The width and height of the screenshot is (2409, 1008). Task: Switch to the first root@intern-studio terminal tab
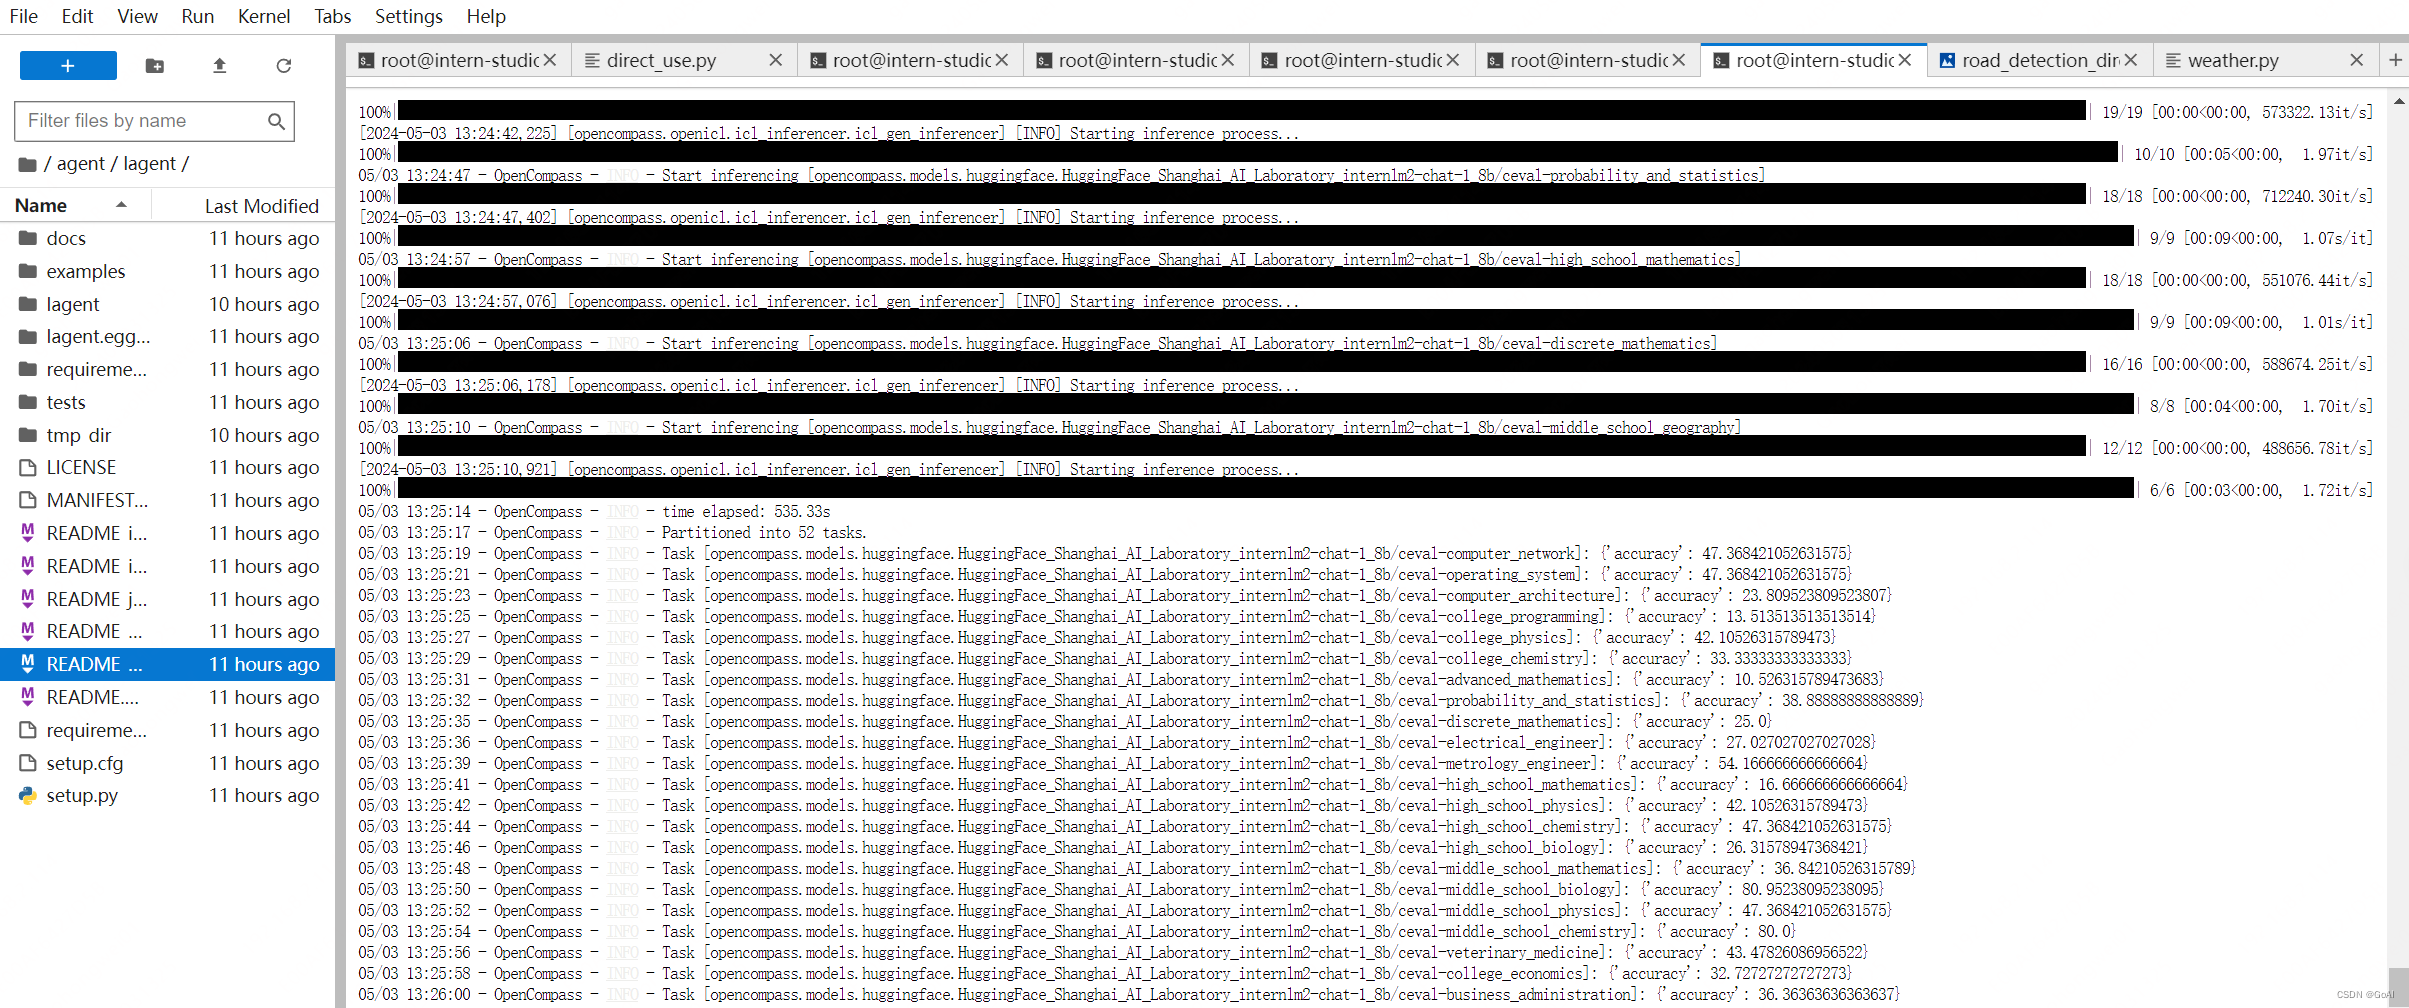460,60
